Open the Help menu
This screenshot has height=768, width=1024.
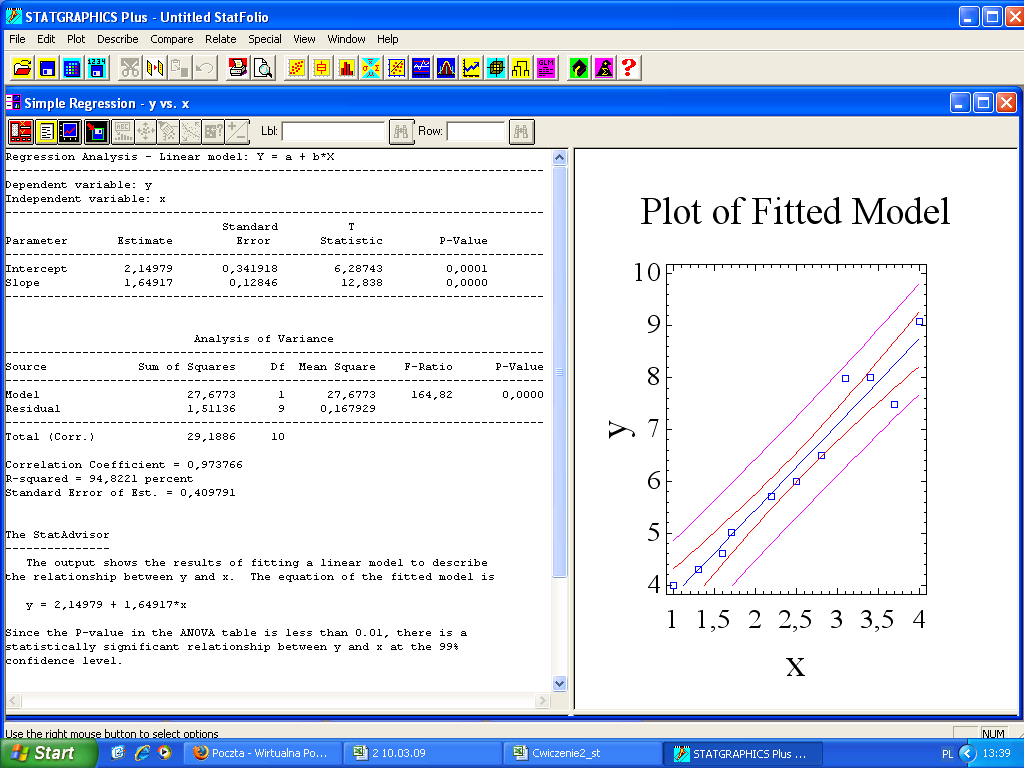[x=387, y=39]
